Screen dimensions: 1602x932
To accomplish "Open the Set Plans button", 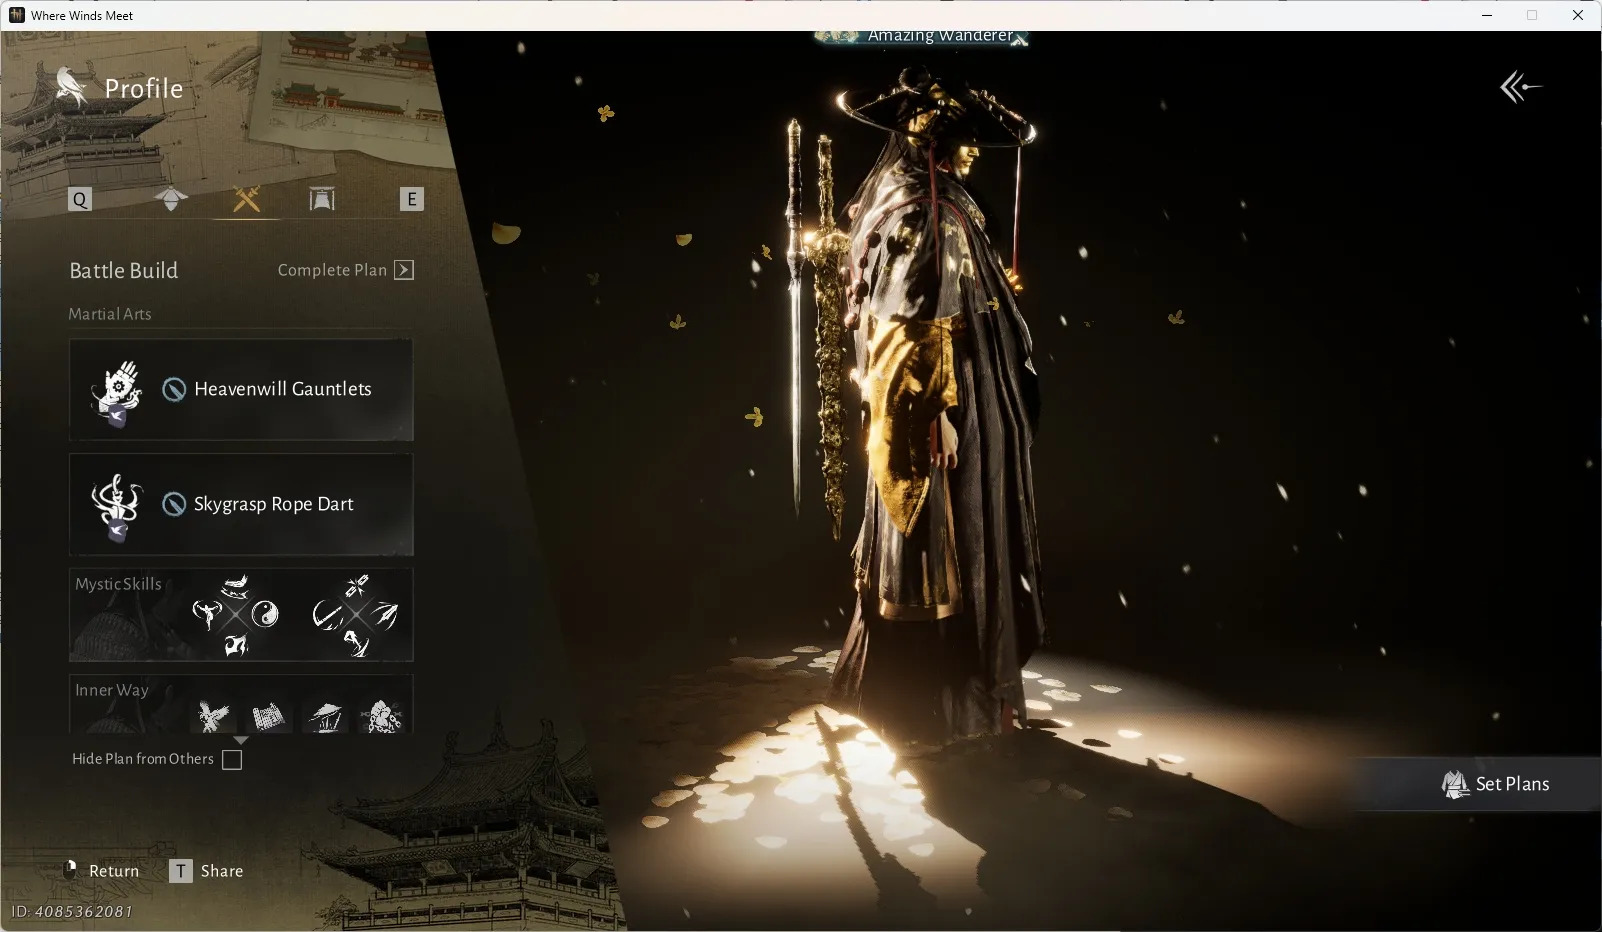I will tap(1496, 784).
